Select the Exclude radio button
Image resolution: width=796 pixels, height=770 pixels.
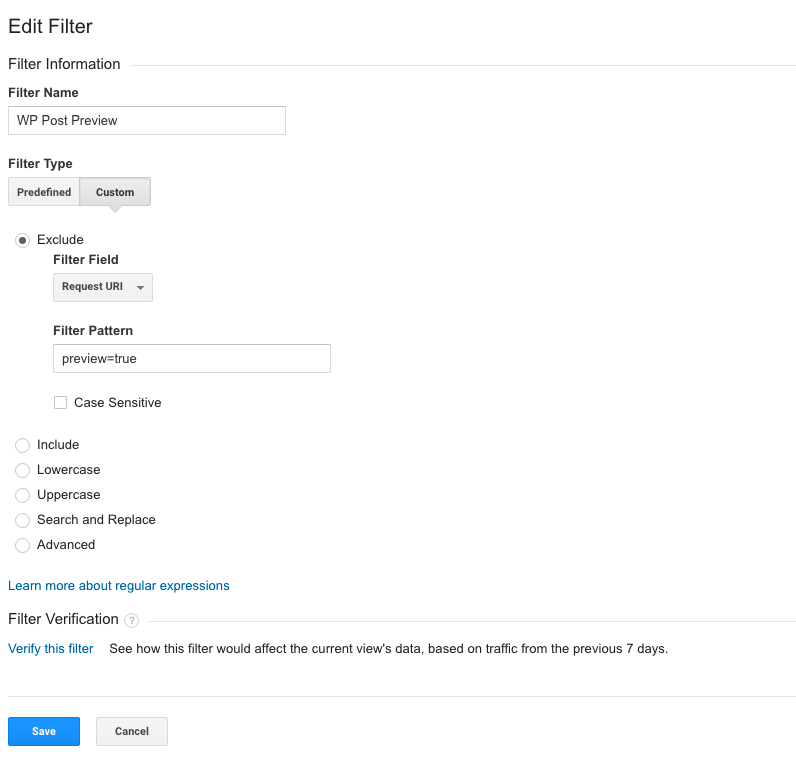tap(23, 240)
